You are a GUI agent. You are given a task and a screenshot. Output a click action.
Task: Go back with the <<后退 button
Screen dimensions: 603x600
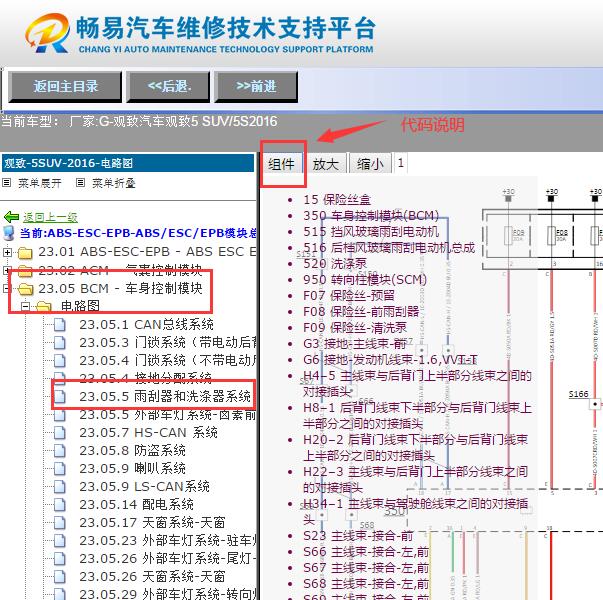(x=168, y=87)
